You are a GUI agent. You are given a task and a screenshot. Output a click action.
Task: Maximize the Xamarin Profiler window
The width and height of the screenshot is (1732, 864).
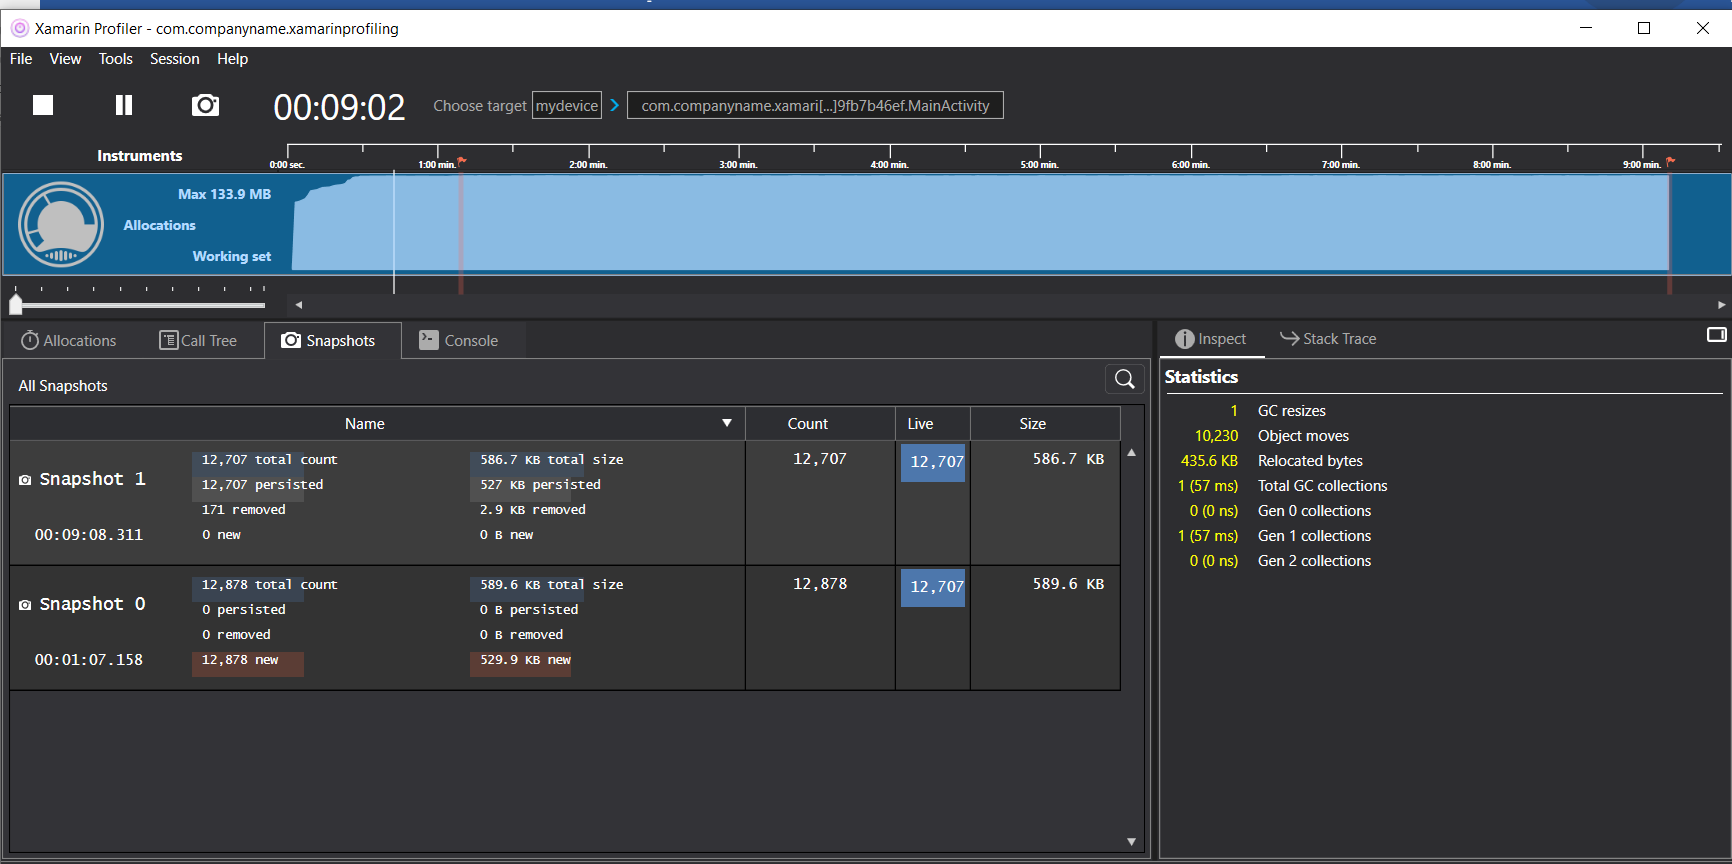coord(1644,28)
